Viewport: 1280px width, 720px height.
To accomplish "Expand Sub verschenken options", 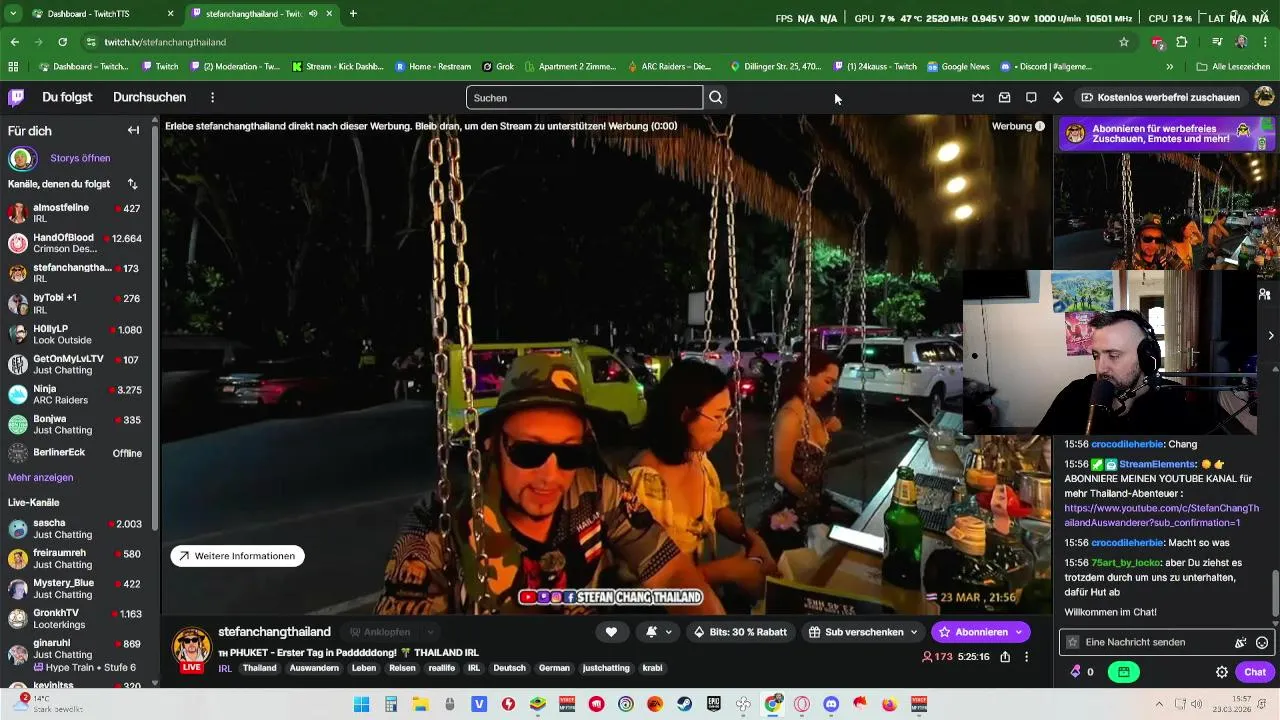I will click(x=914, y=632).
